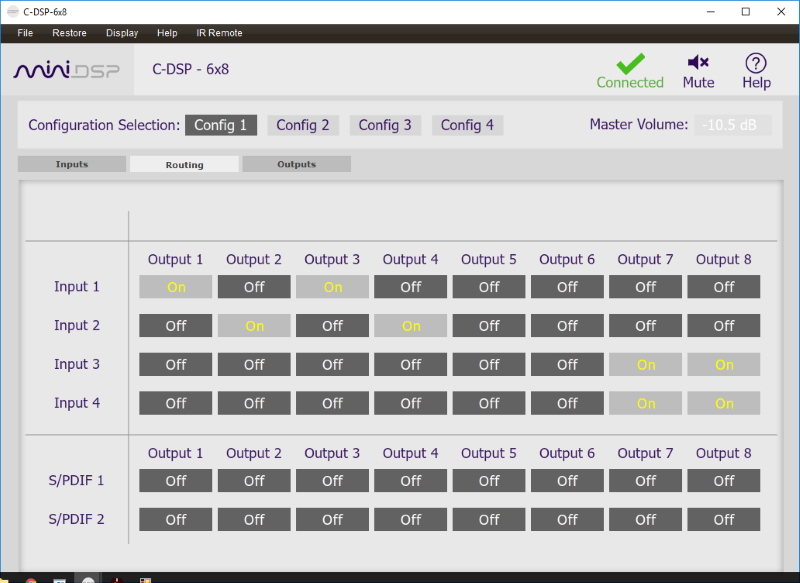800x583 pixels.
Task: Open the Help menu in the menu bar
Action: pos(167,33)
